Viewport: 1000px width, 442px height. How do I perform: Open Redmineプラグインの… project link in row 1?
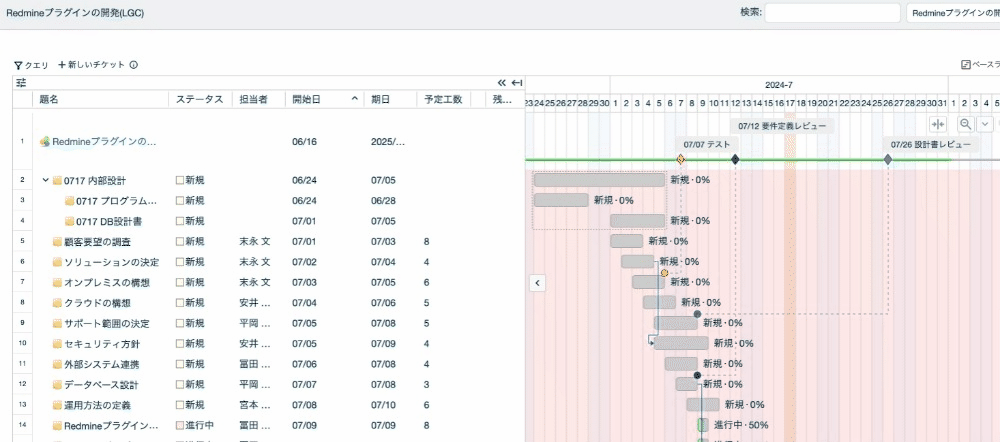tap(104, 142)
